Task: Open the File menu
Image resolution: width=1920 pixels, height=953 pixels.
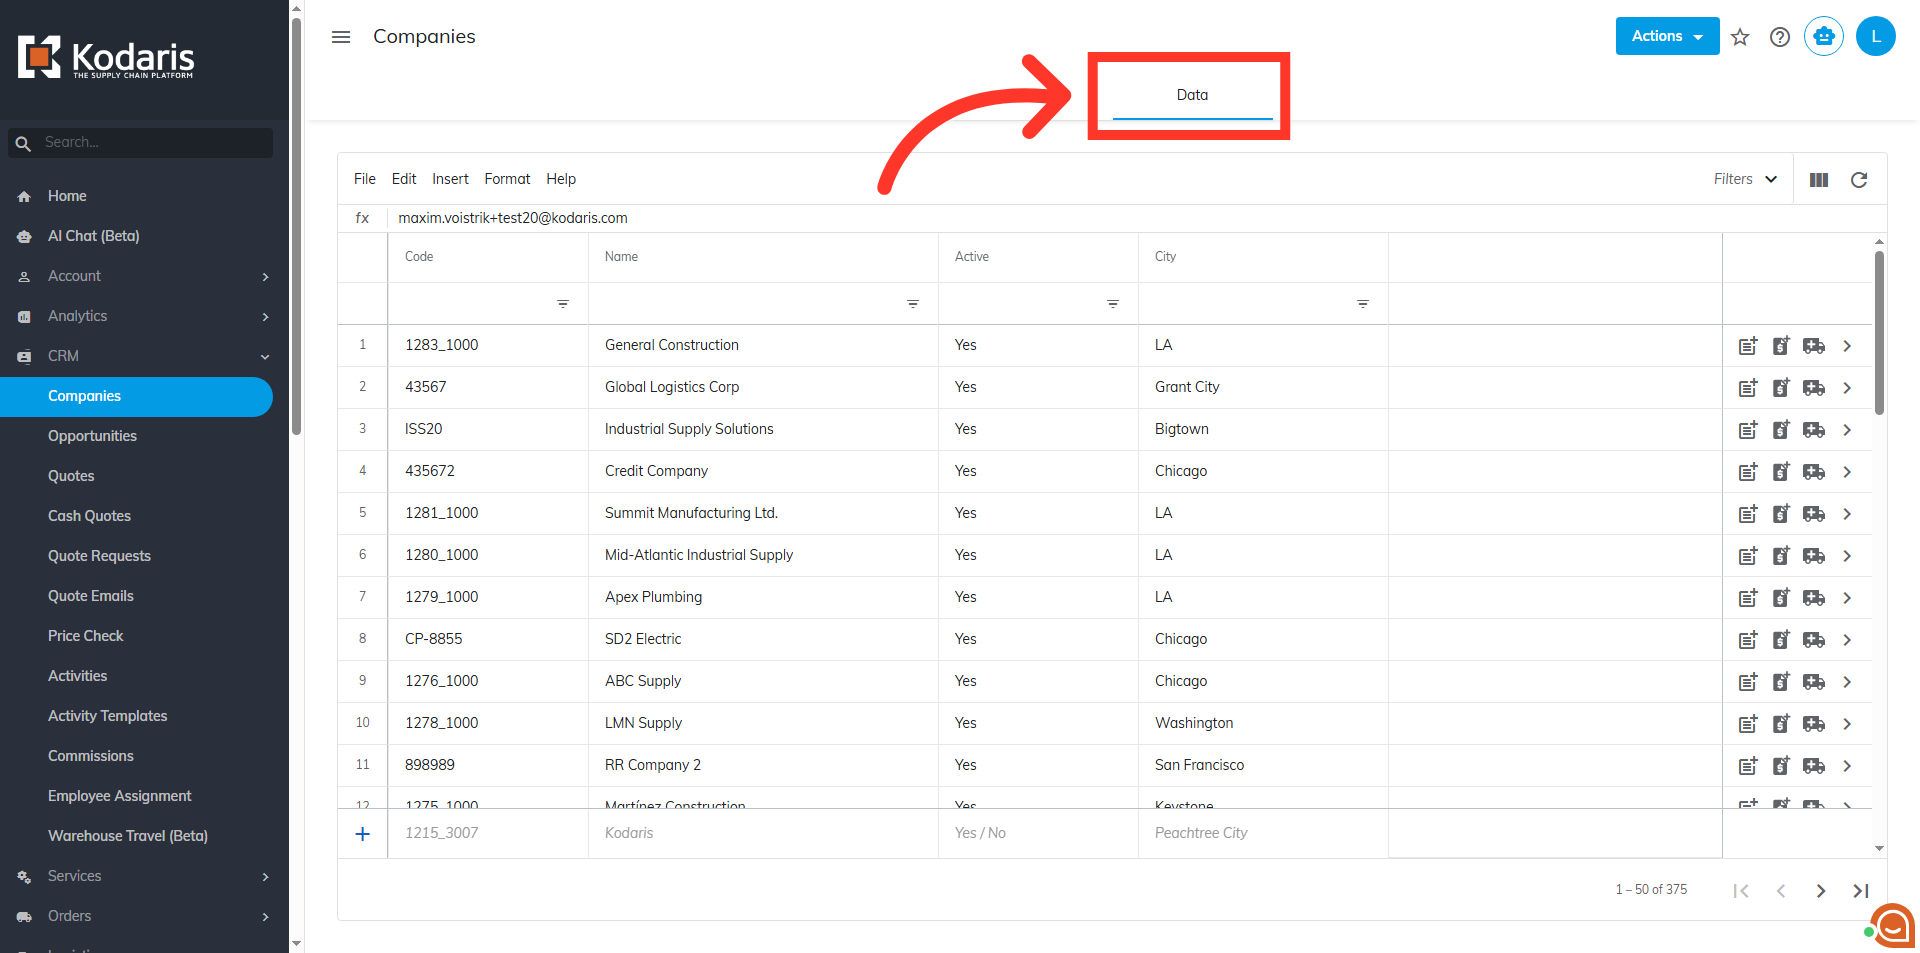Action: pyautogui.click(x=365, y=179)
